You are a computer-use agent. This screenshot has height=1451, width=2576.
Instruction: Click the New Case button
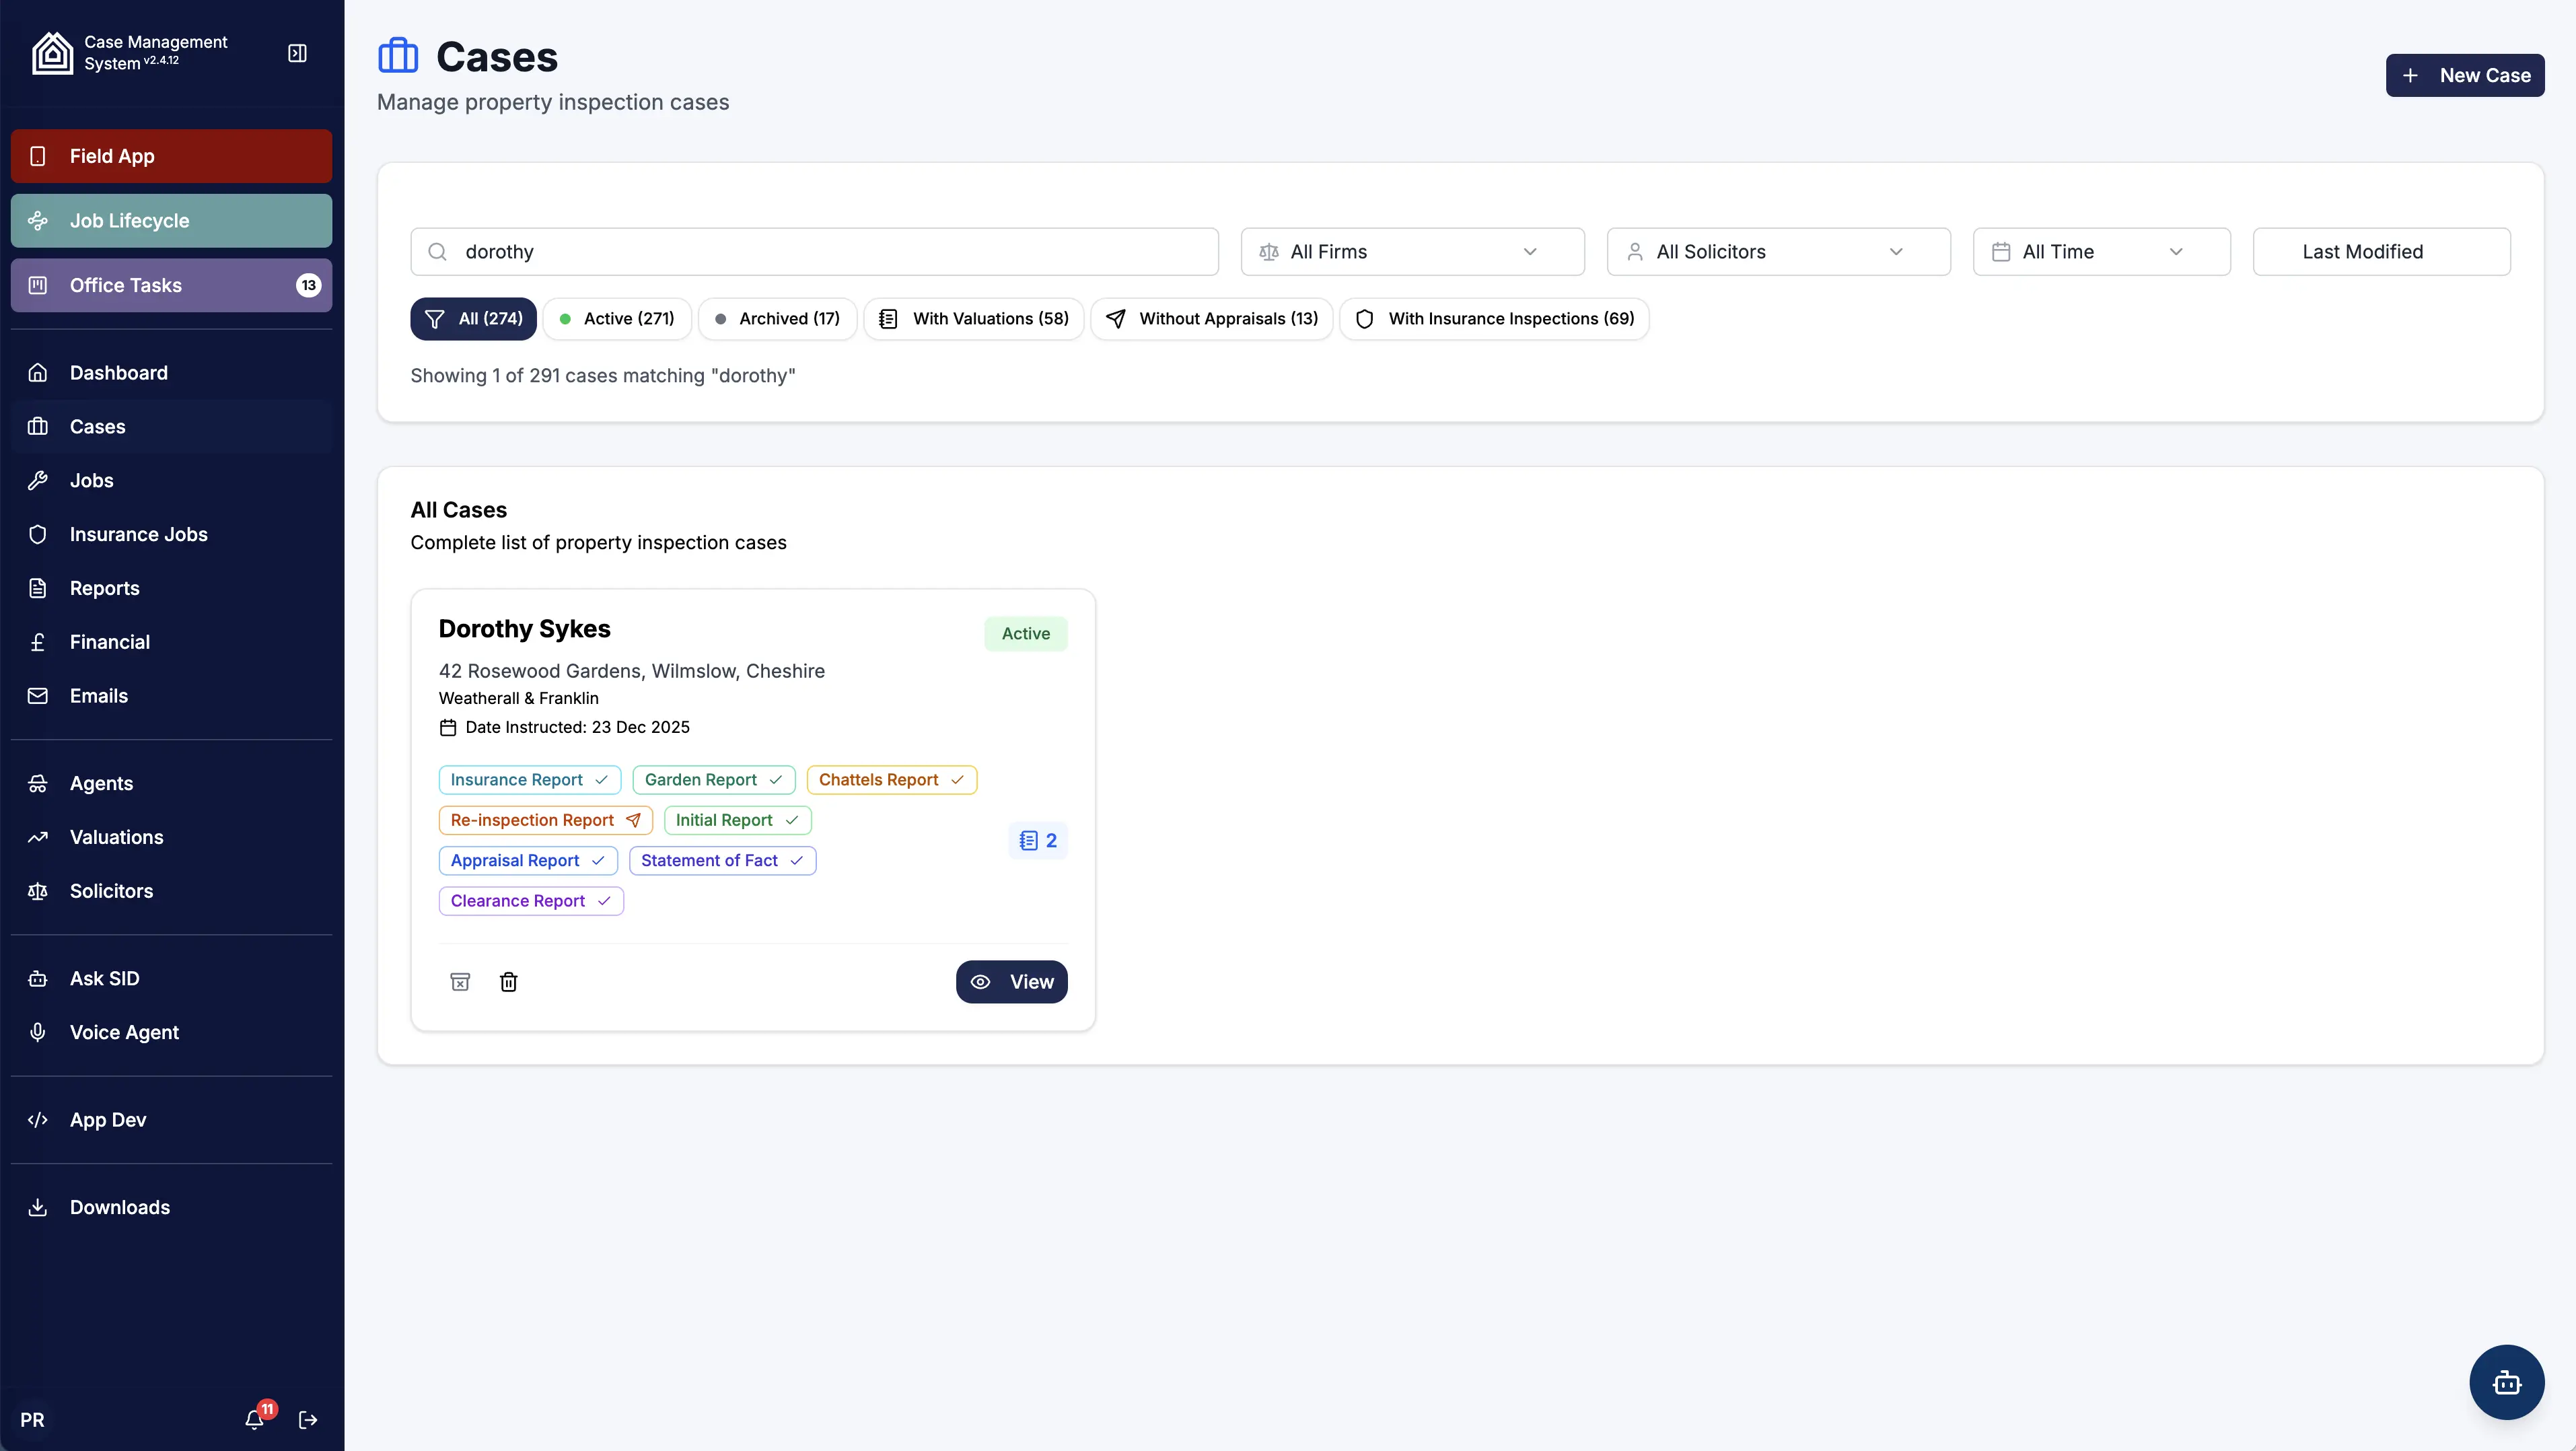coord(2464,75)
